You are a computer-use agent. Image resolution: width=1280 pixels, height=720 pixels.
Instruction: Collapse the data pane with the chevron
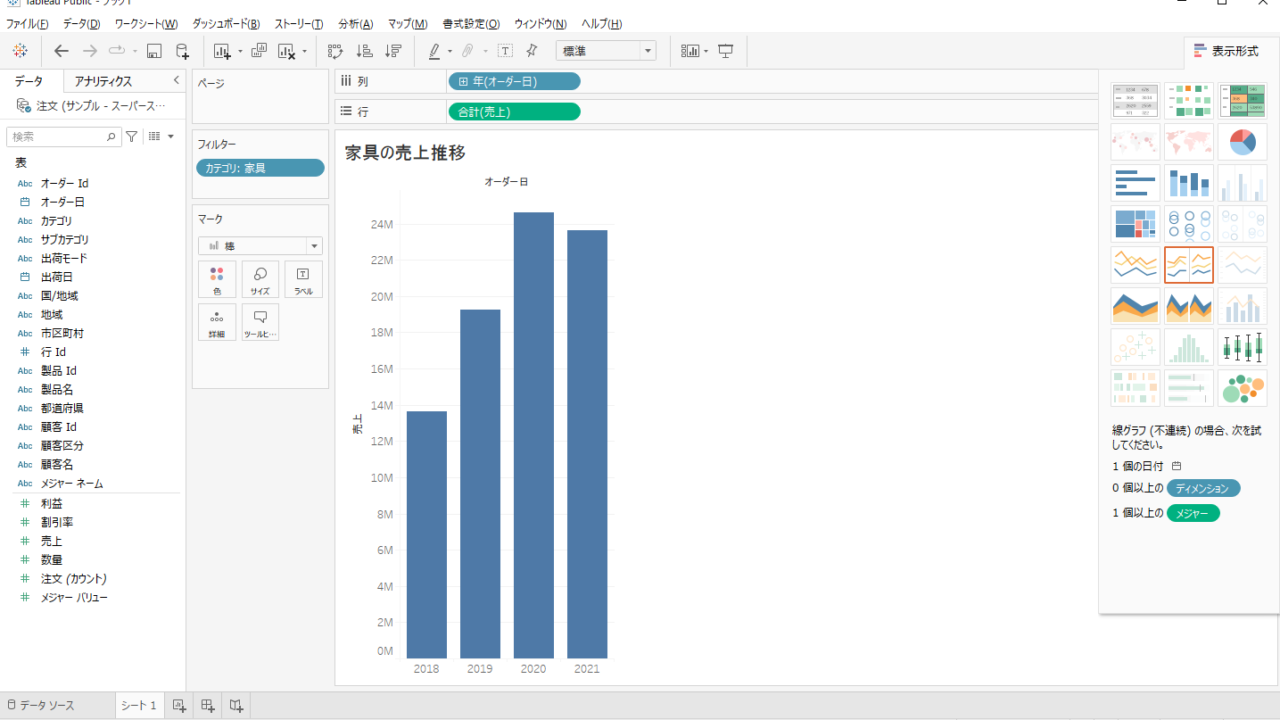[x=176, y=80]
